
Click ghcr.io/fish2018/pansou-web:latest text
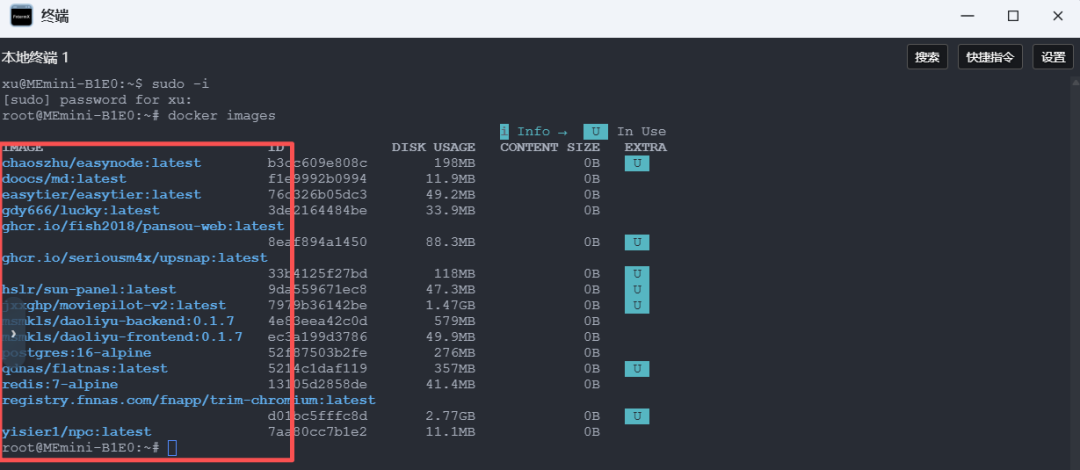[143, 226]
